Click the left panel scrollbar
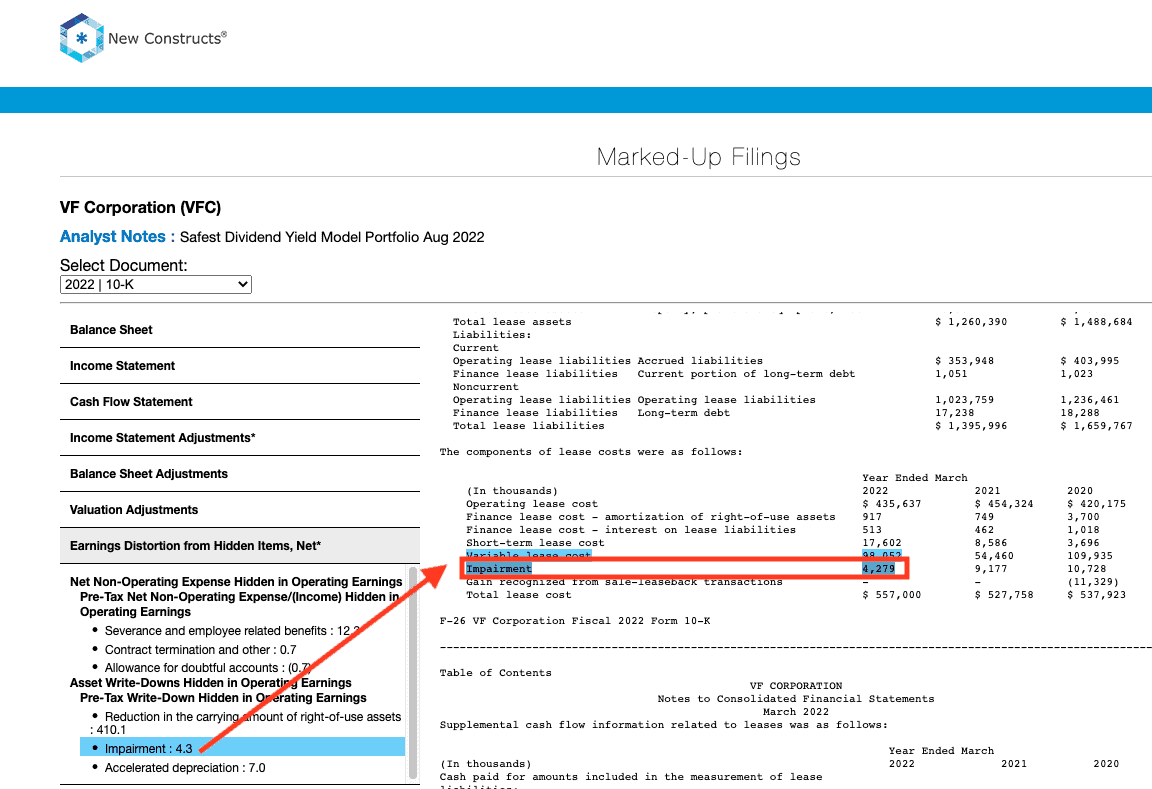 [x=412, y=672]
